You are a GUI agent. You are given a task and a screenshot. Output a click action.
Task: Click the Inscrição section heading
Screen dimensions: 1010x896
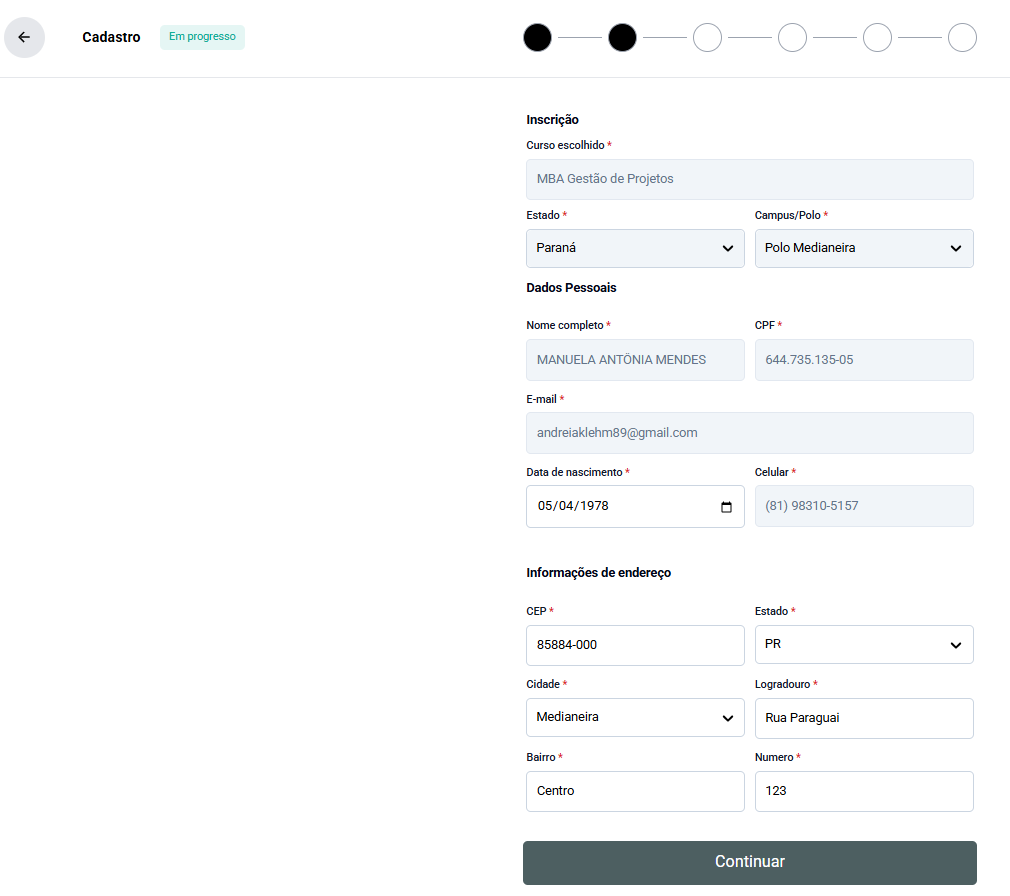(x=552, y=120)
